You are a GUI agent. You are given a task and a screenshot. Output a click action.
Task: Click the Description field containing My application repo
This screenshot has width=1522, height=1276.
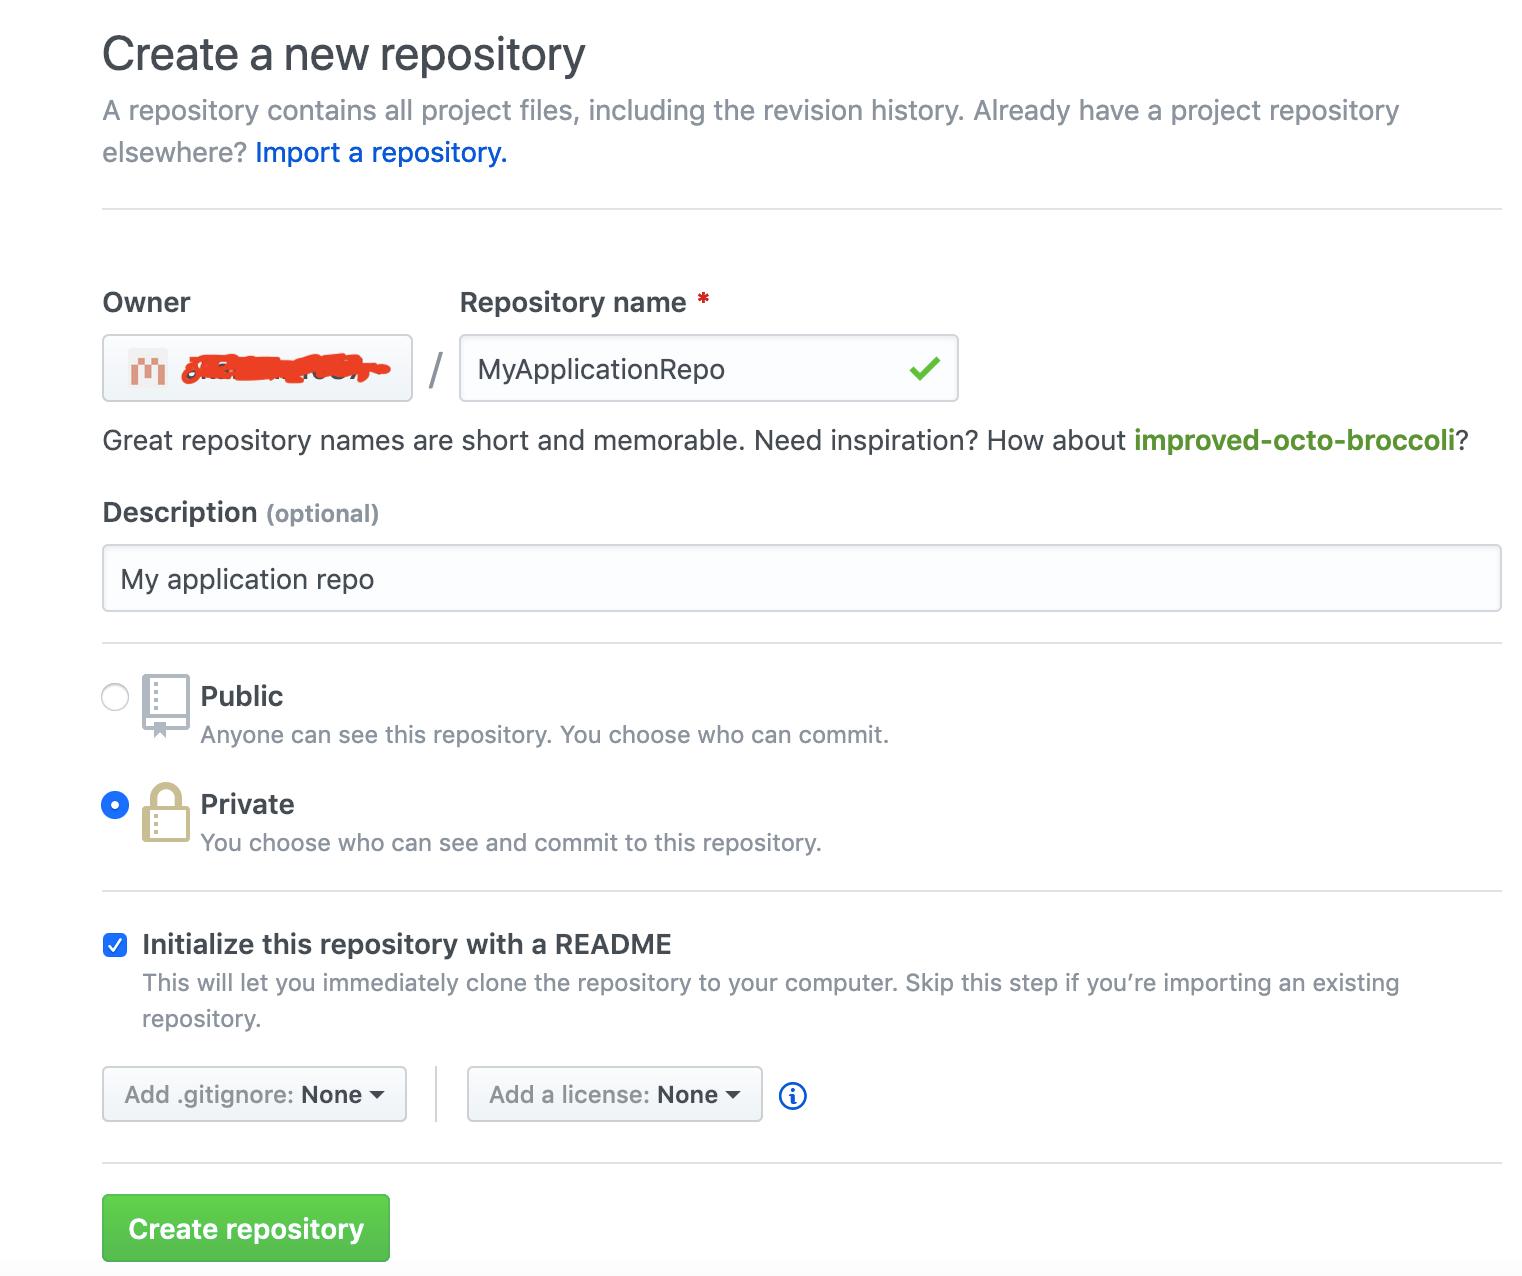click(800, 578)
